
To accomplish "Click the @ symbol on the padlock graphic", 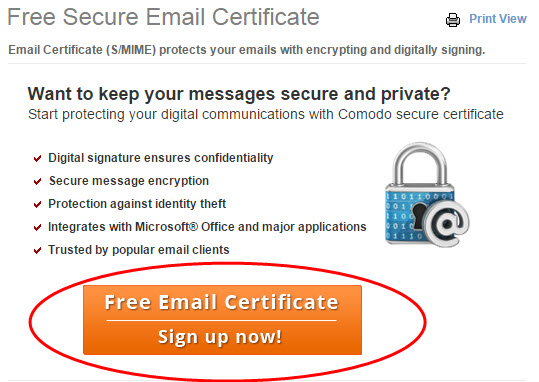I will (x=447, y=224).
